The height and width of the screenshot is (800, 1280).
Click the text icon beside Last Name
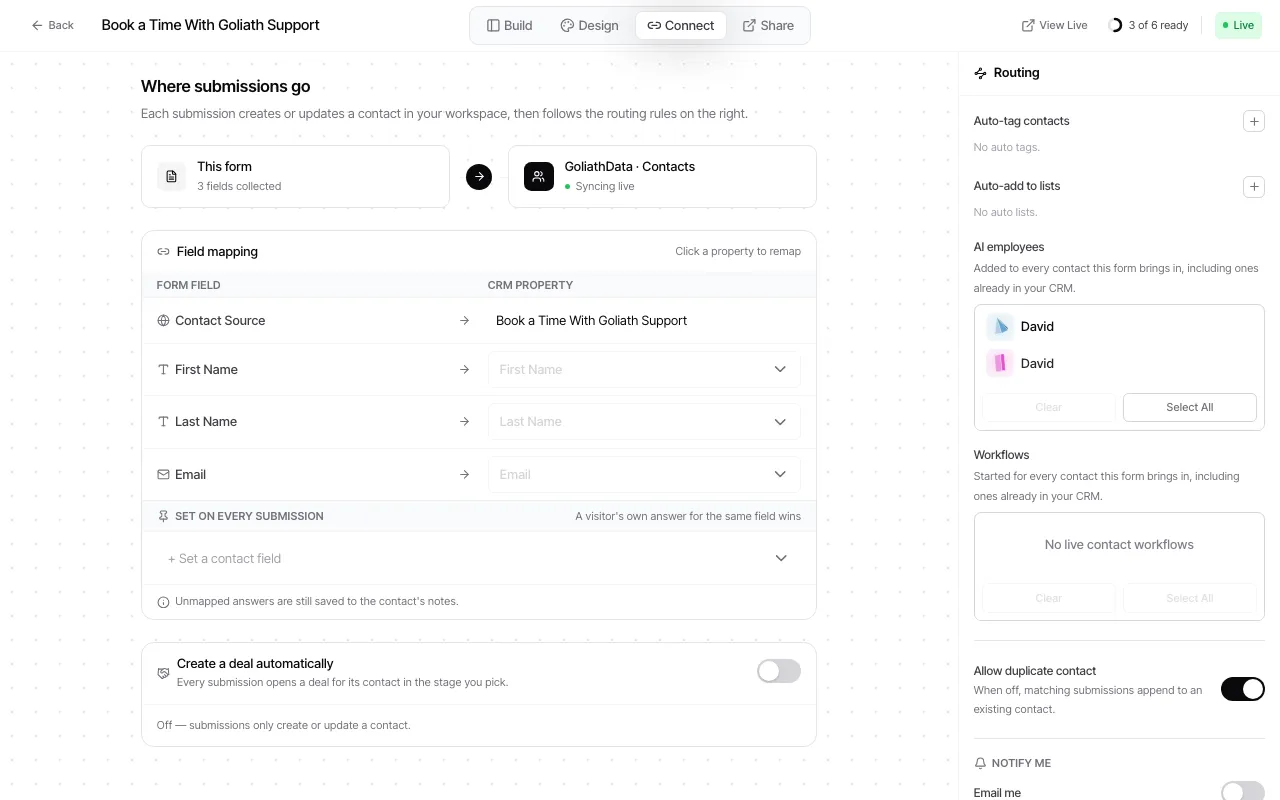[x=163, y=422]
